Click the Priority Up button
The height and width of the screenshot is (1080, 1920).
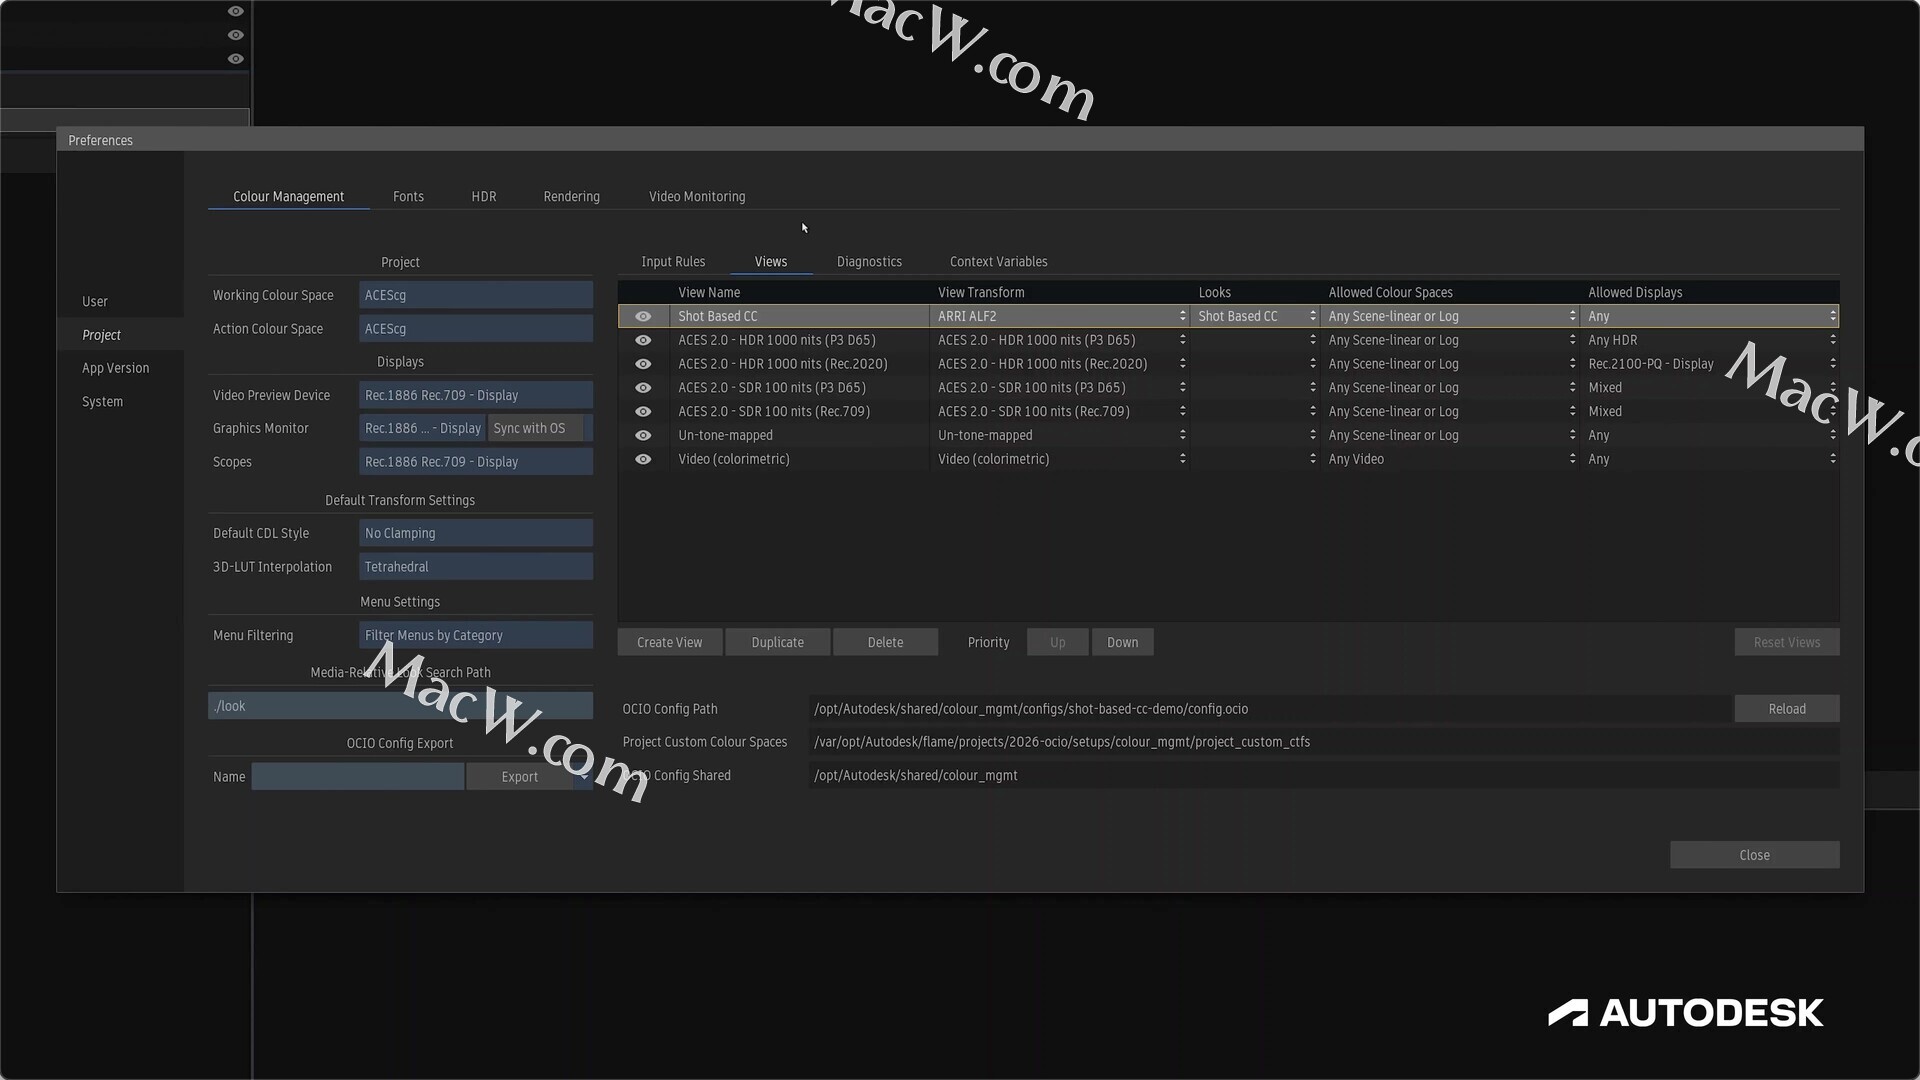1057,642
